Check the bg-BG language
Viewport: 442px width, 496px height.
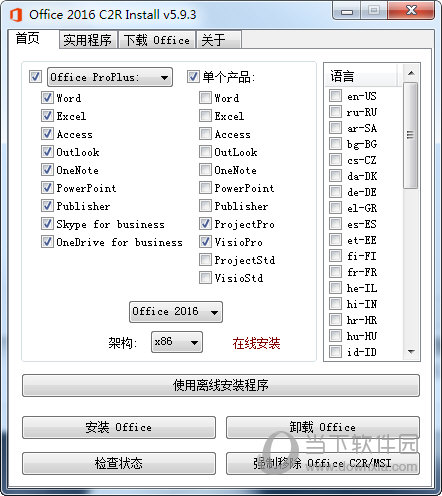pyautogui.click(x=335, y=143)
